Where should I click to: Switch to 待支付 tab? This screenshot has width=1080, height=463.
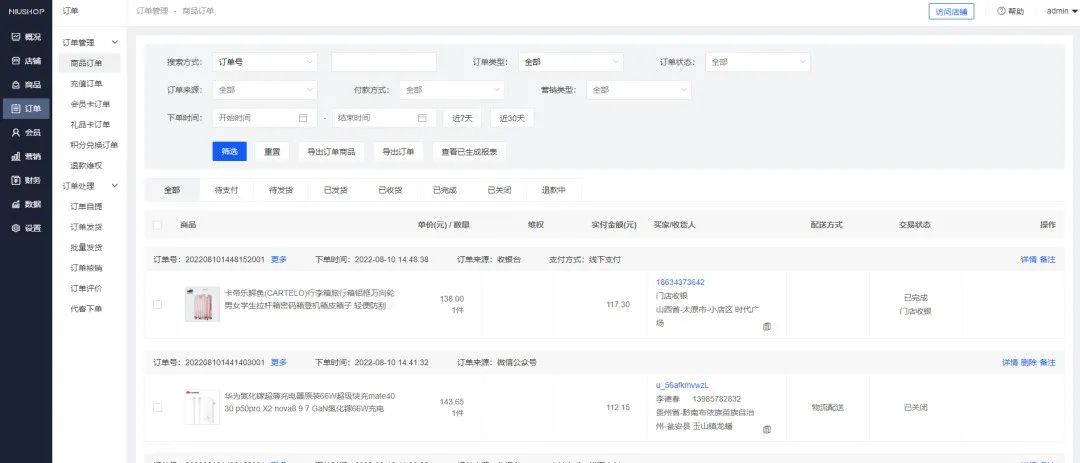click(x=226, y=190)
